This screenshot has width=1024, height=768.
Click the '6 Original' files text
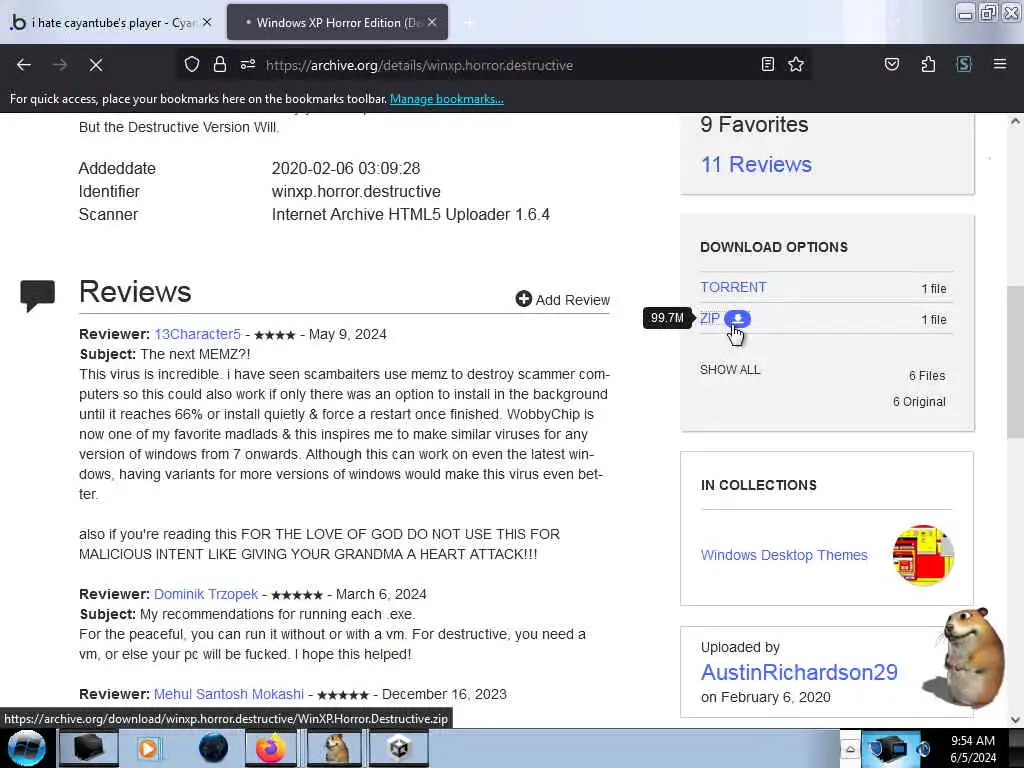[920, 402]
